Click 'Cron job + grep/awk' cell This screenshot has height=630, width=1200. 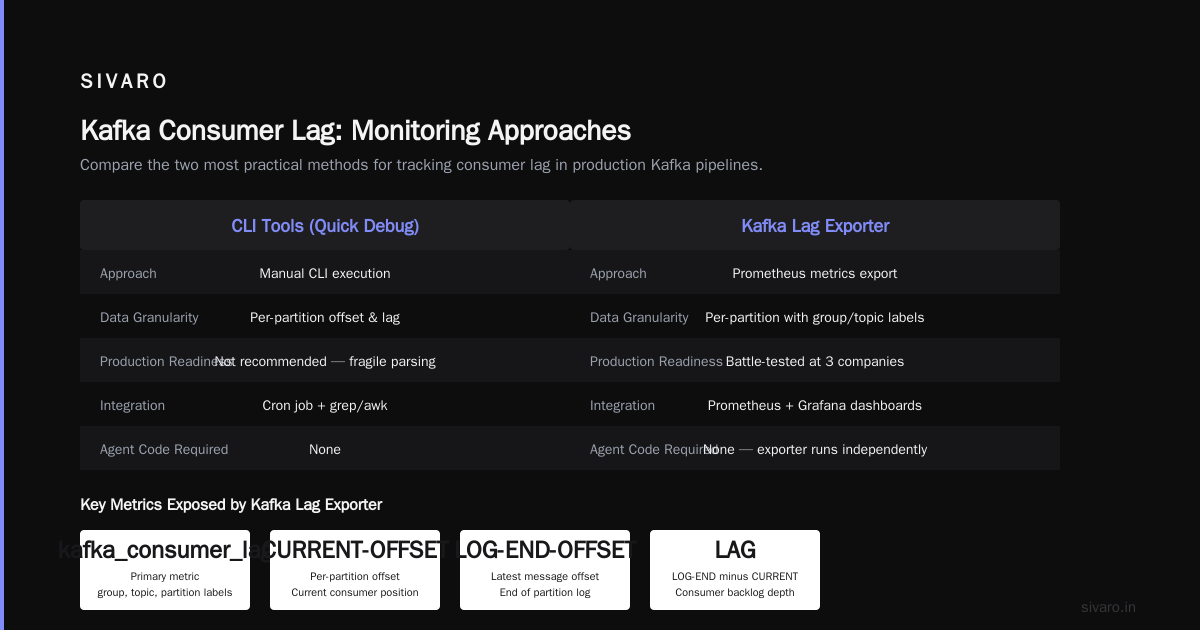[325, 406]
